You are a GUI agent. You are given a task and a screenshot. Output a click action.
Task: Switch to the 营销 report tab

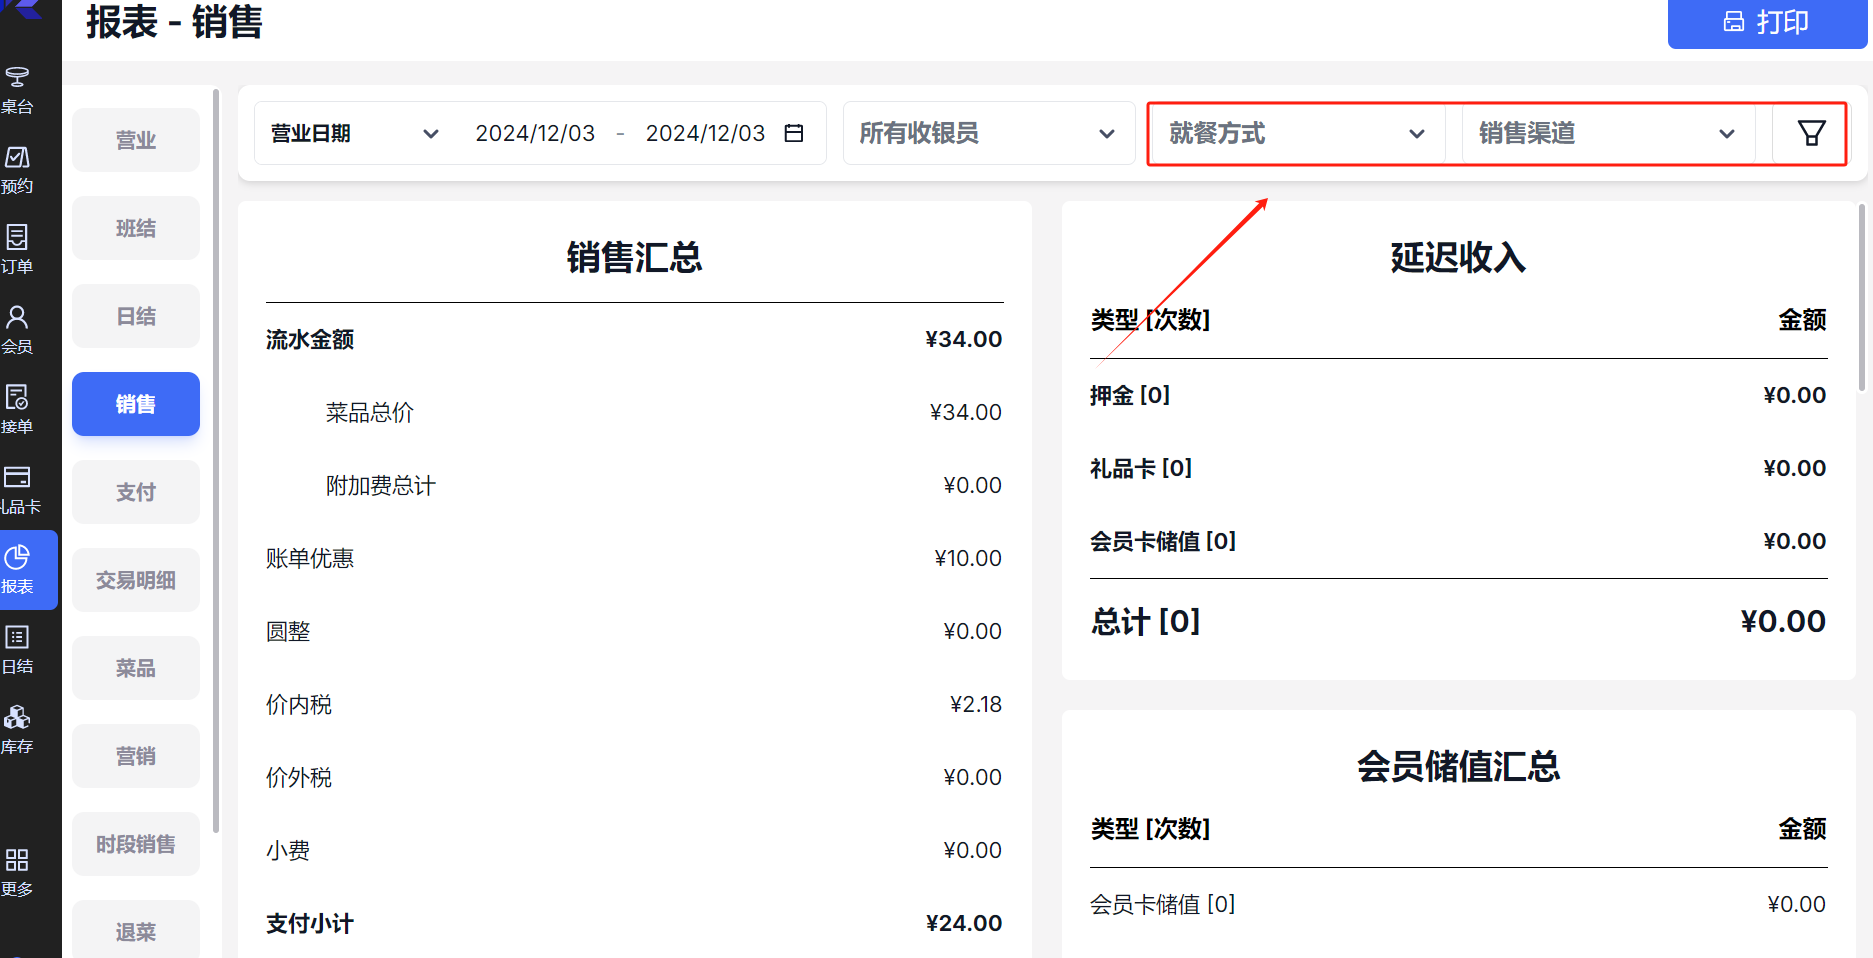coord(136,756)
